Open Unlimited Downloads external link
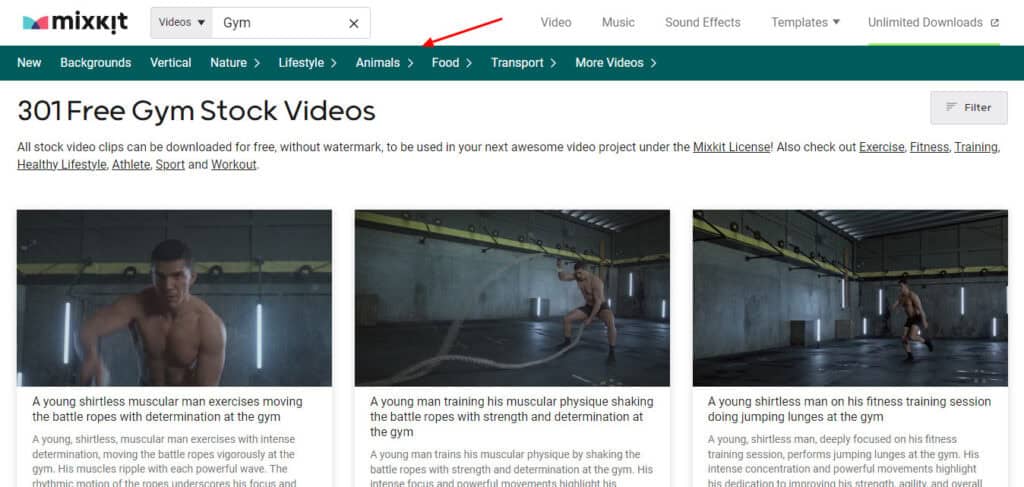Image resolution: width=1024 pixels, height=487 pixels. tap(932, 22)
